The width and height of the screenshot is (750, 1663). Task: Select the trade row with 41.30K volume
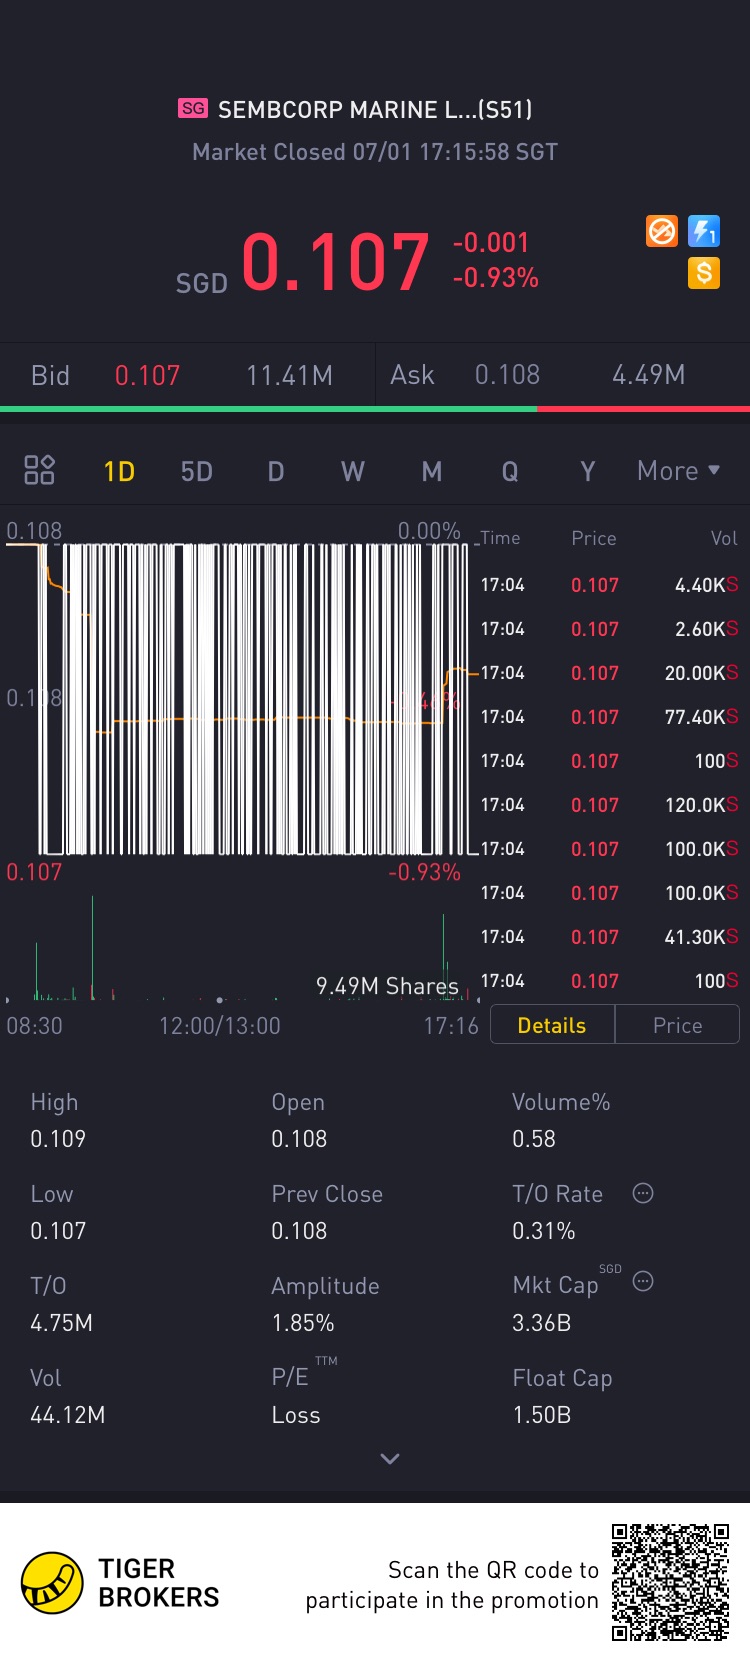click(x=609, y=937)
